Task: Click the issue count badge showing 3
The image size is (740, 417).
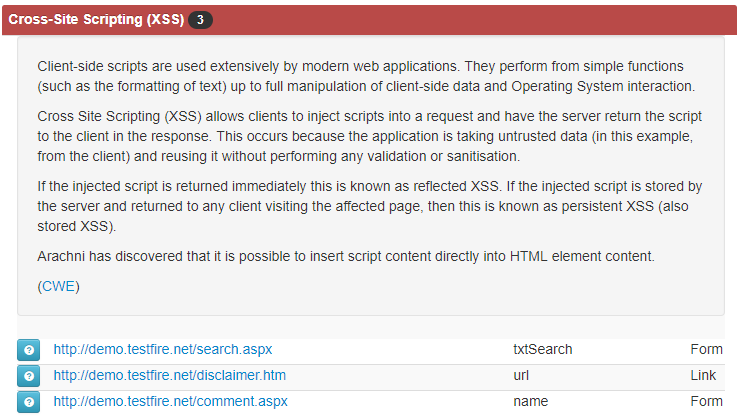Action: point(200,20)
